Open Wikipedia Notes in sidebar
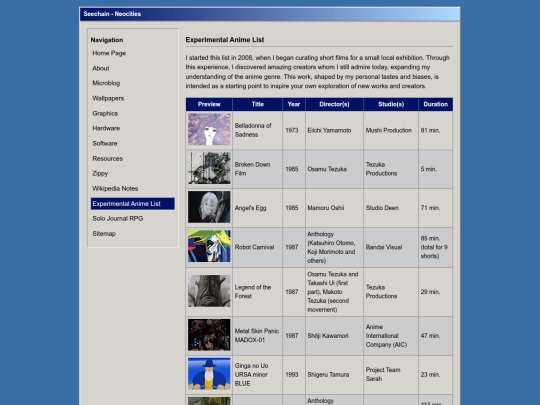Viewport: 540px width, 405px height. point(115,188)
